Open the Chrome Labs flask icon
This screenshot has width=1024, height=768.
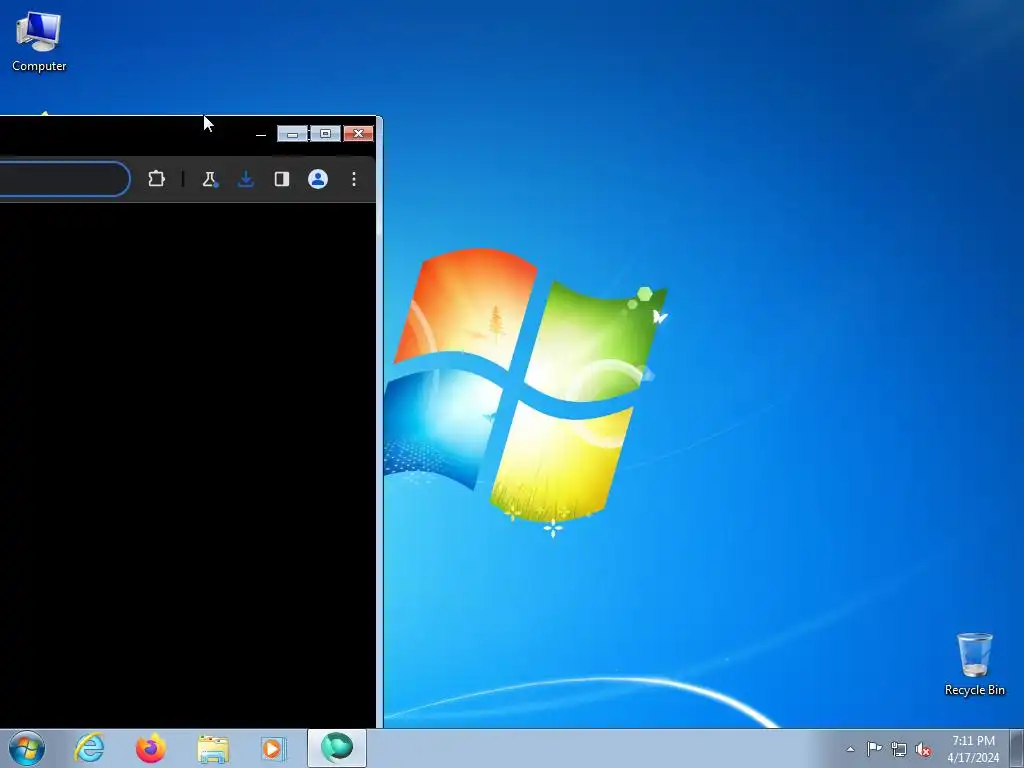click(x=210, y=179)
